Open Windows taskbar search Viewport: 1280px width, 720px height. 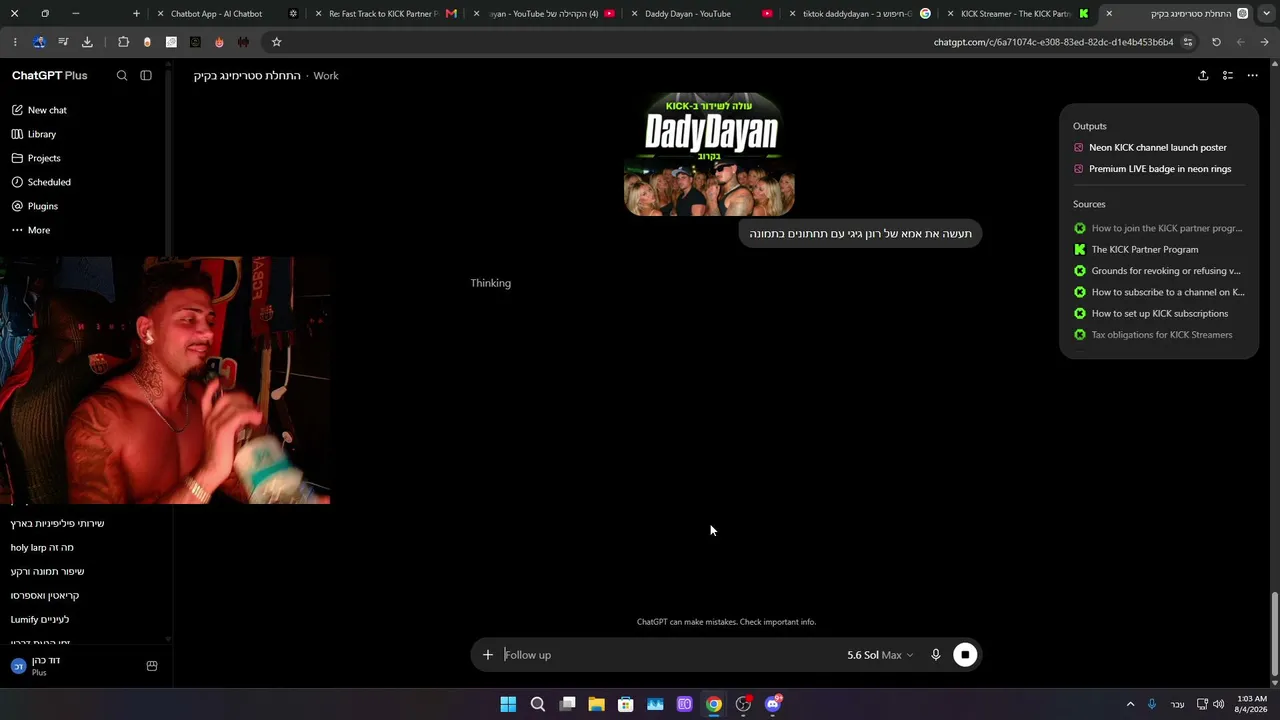[x=538, y=704]
